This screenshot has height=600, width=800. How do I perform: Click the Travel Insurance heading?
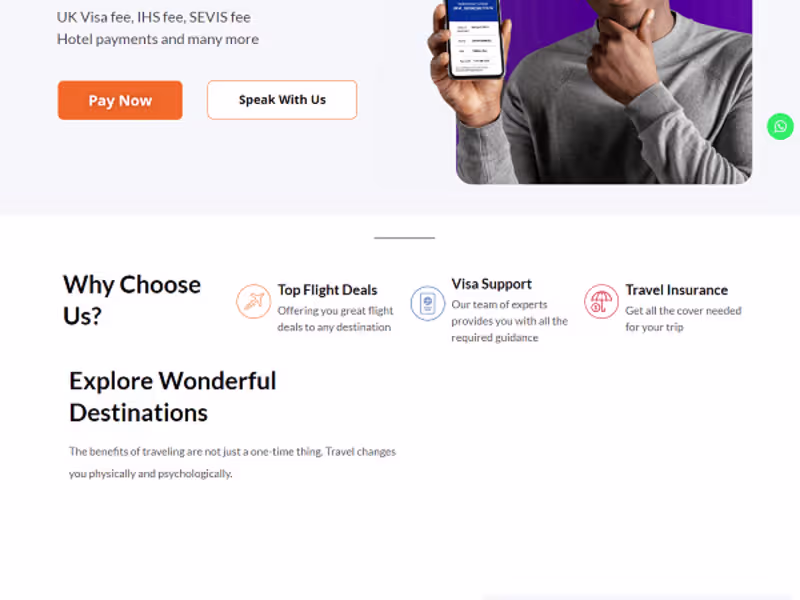coord(677,290)
